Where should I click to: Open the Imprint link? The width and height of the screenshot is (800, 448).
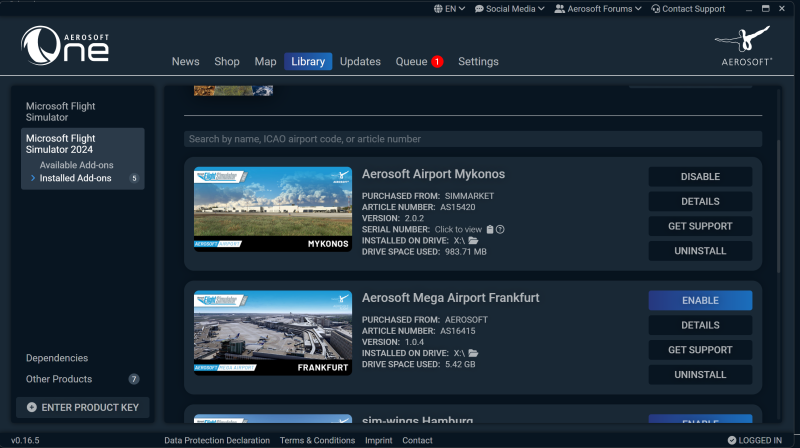click(379, 440)
